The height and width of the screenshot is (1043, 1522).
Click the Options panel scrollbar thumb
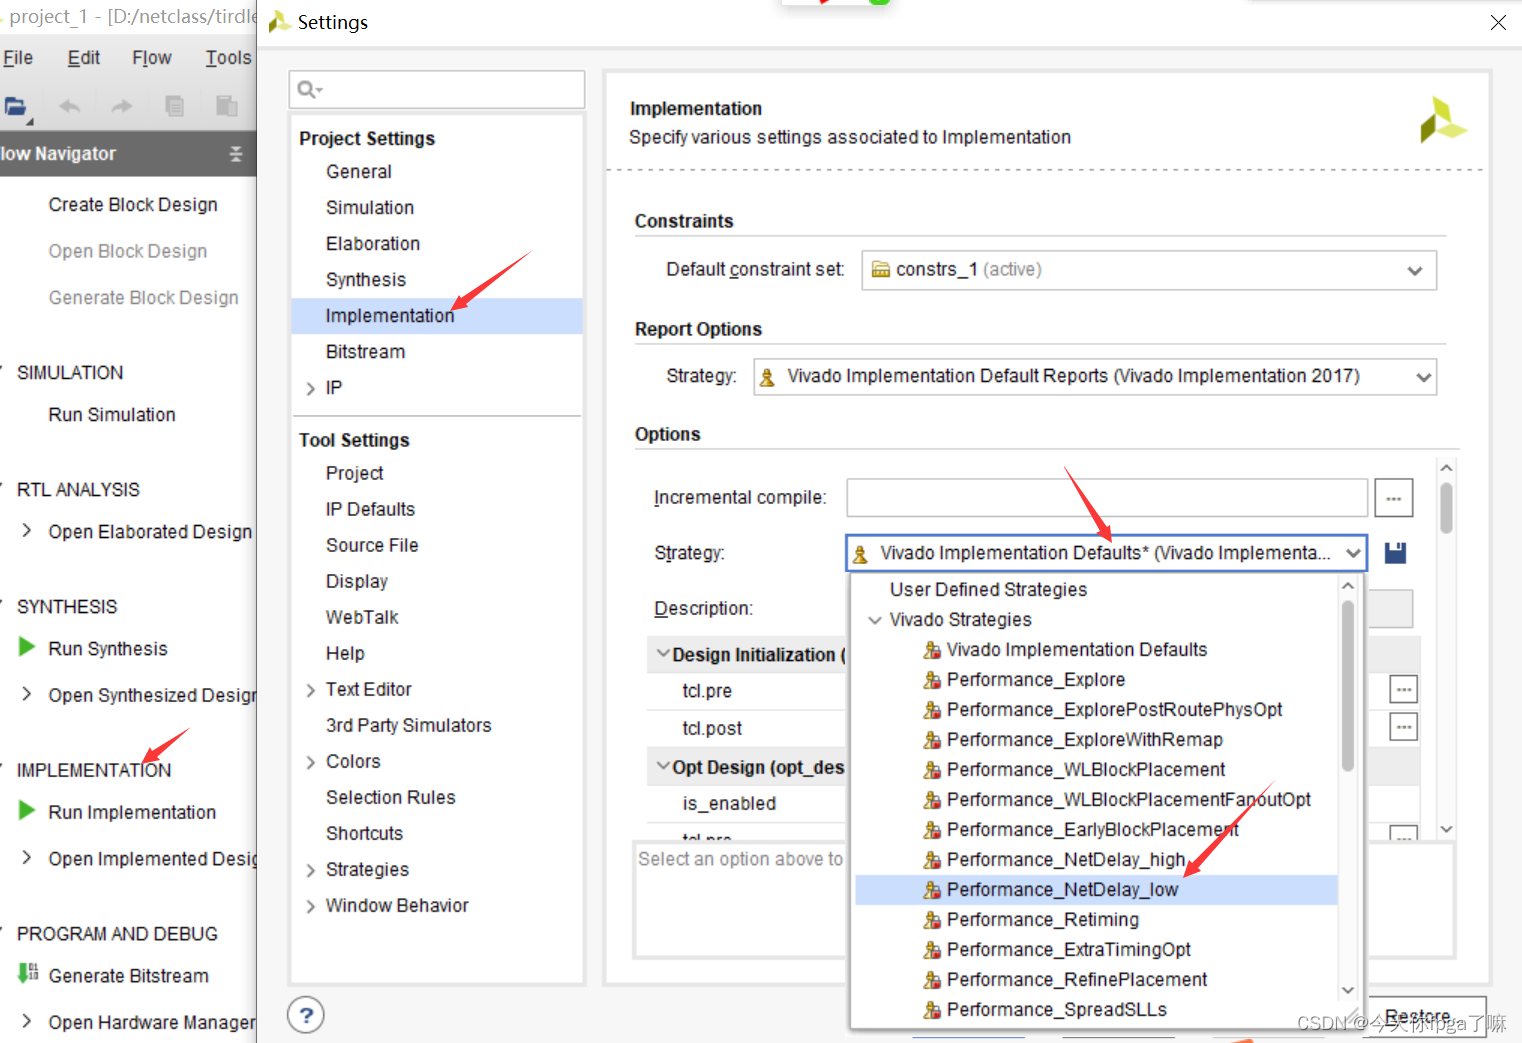click(1446, 508)
